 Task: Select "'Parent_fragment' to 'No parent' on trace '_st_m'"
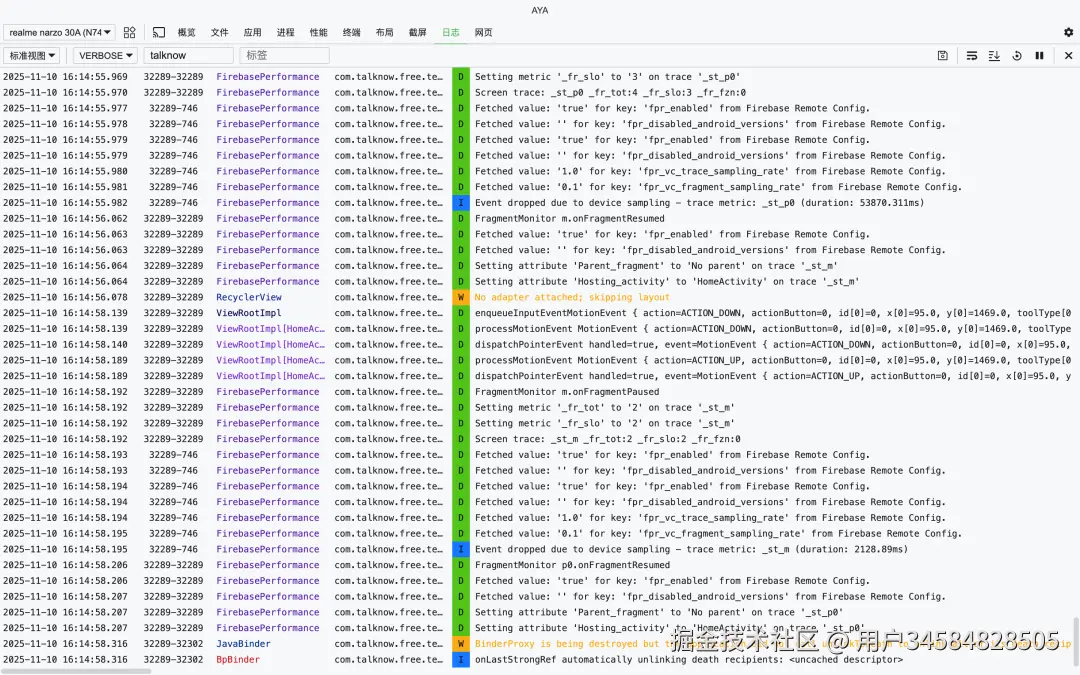pyautogui.click(x=656, y=266)
